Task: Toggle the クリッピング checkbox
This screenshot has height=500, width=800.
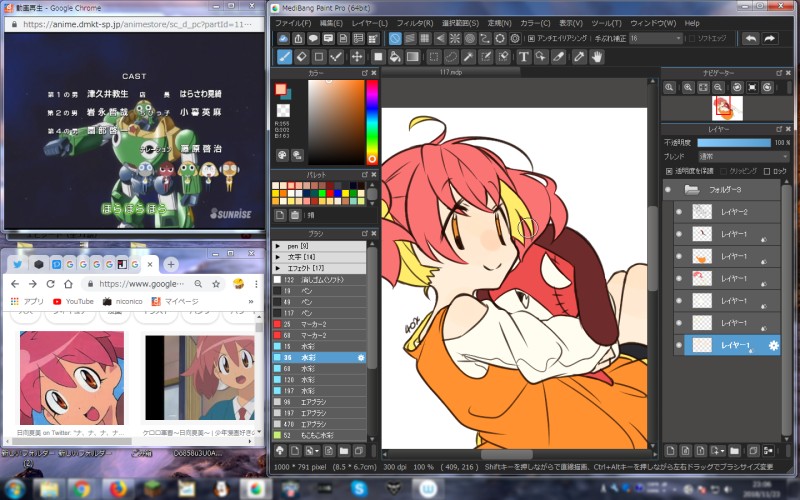Action: (x=721, y=171)
